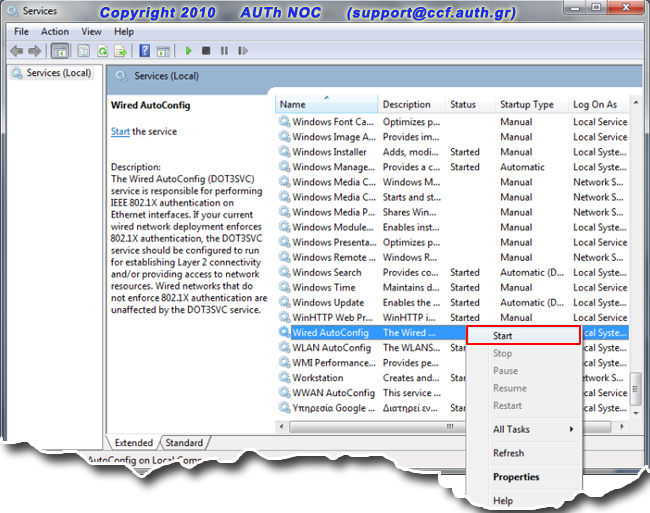Open the View menu
The height and width of the screenshot is (513, 650).
tap(91, 31)
